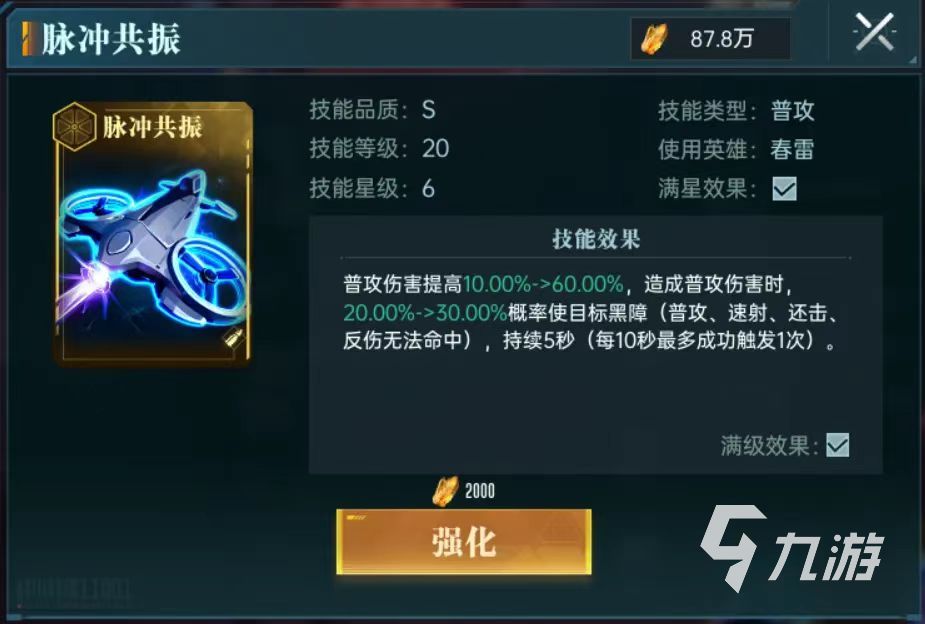Click the 强化 upgrade button

[464, 541]
